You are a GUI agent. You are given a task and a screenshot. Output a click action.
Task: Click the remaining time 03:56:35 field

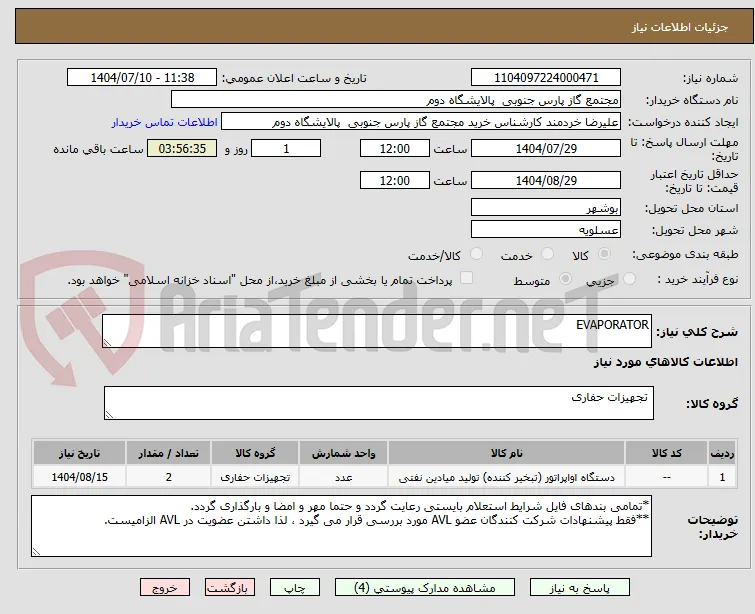pos(182,148)
